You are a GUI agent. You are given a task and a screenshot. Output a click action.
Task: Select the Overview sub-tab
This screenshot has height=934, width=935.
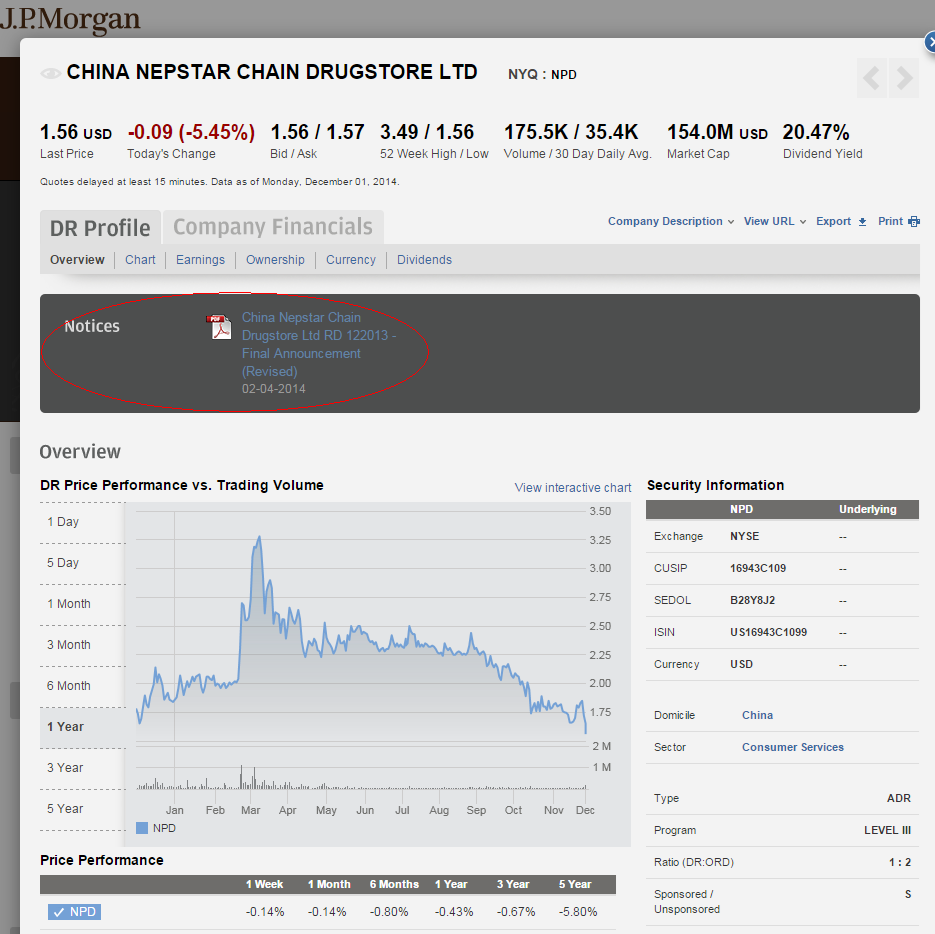click(77, 260)
